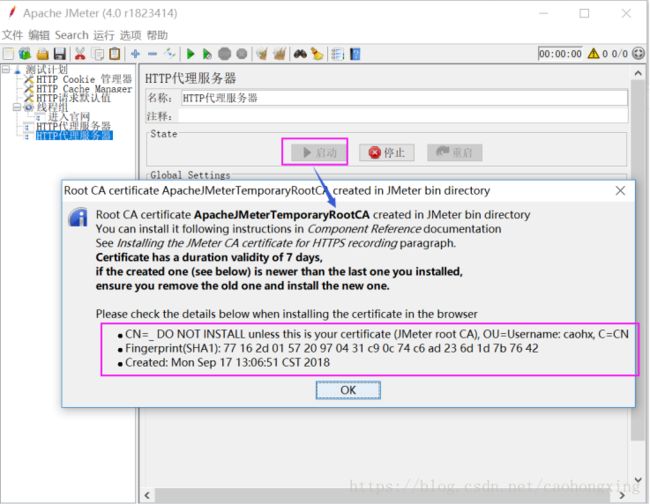650x504 pixels.
Task: Reset search with the yellow brush icon
Action: 317,54
